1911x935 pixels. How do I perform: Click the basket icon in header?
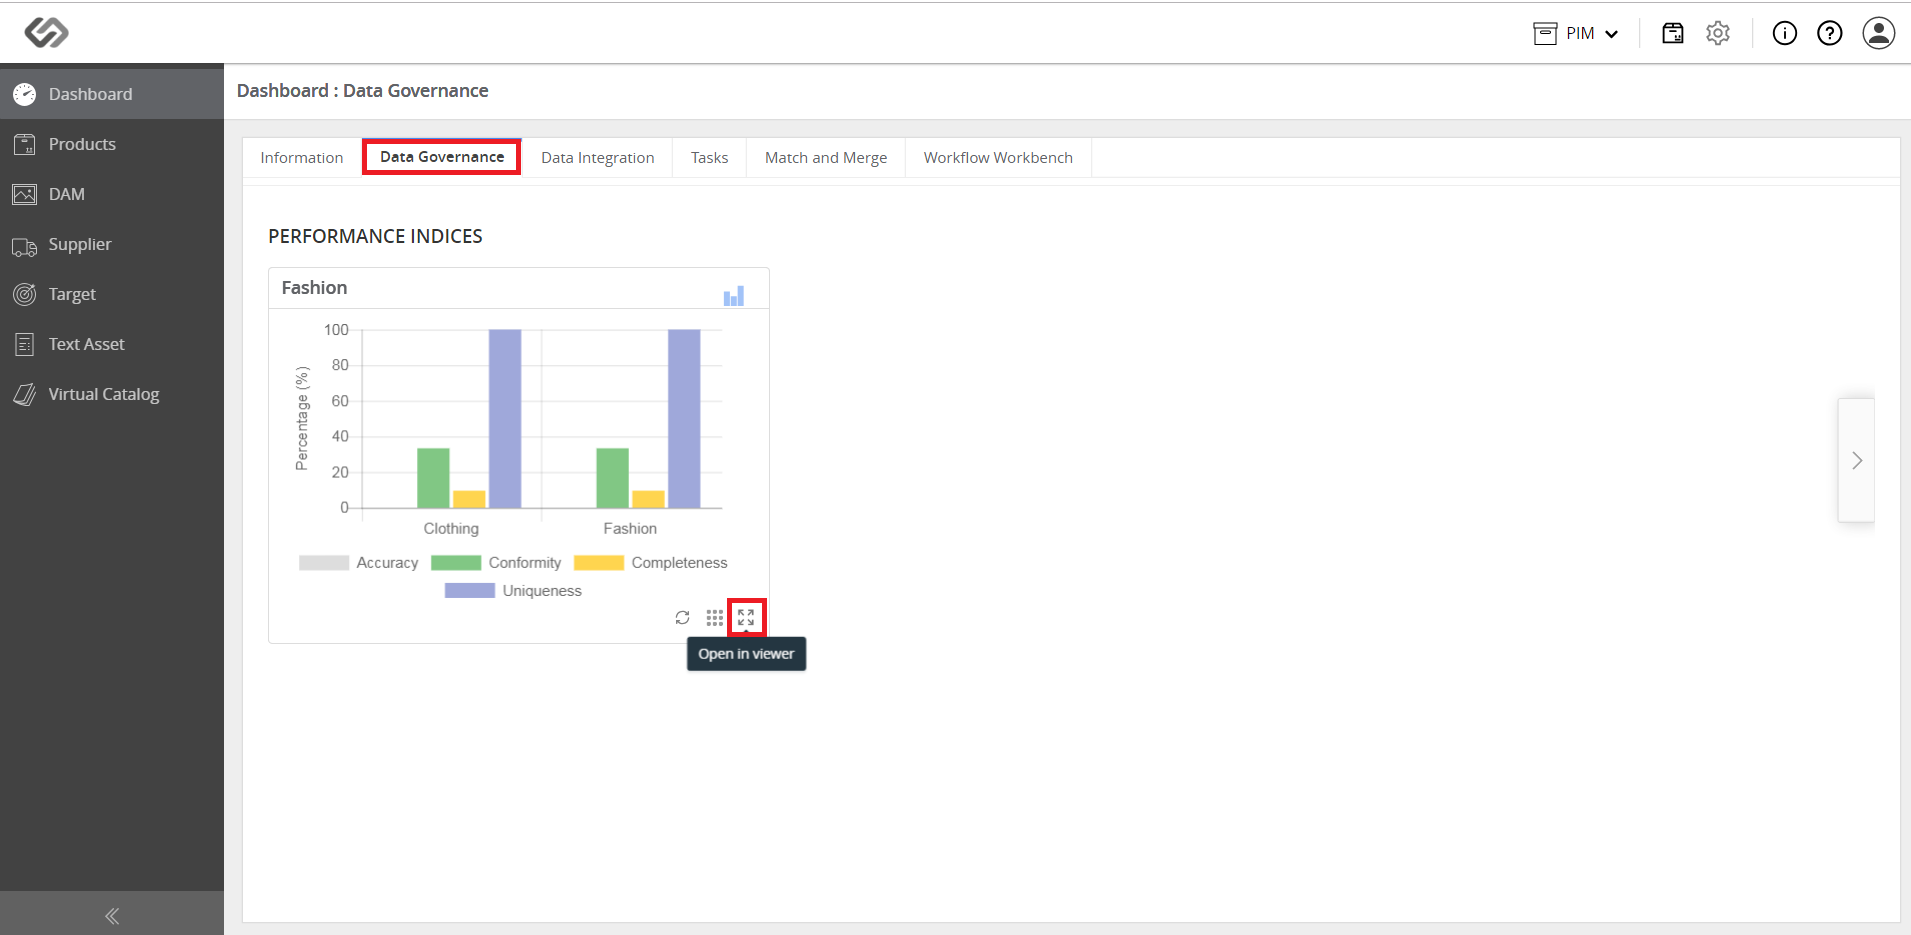click(1673, 33)
